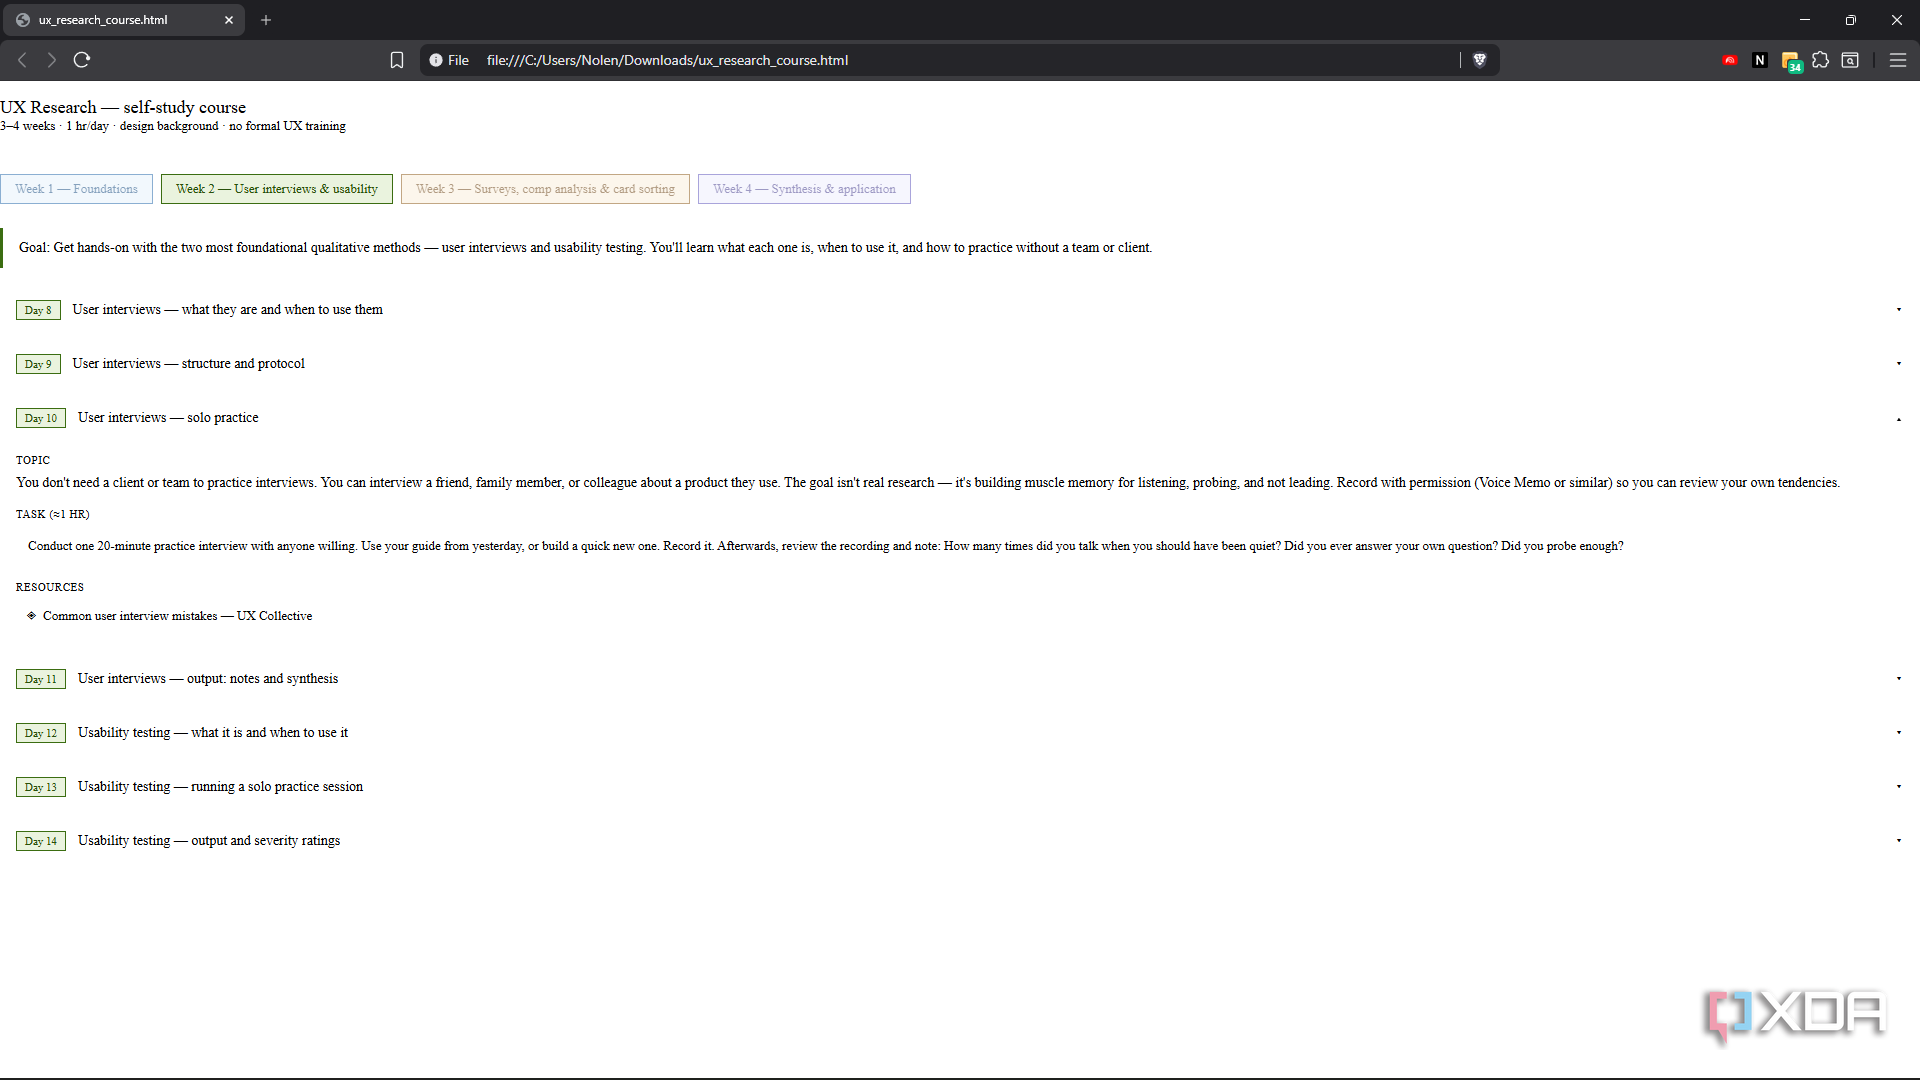The width and height of the screenshot is (1920, 1080).
Task: Click 'User interviews — solo practice' title
Action: 168,418
